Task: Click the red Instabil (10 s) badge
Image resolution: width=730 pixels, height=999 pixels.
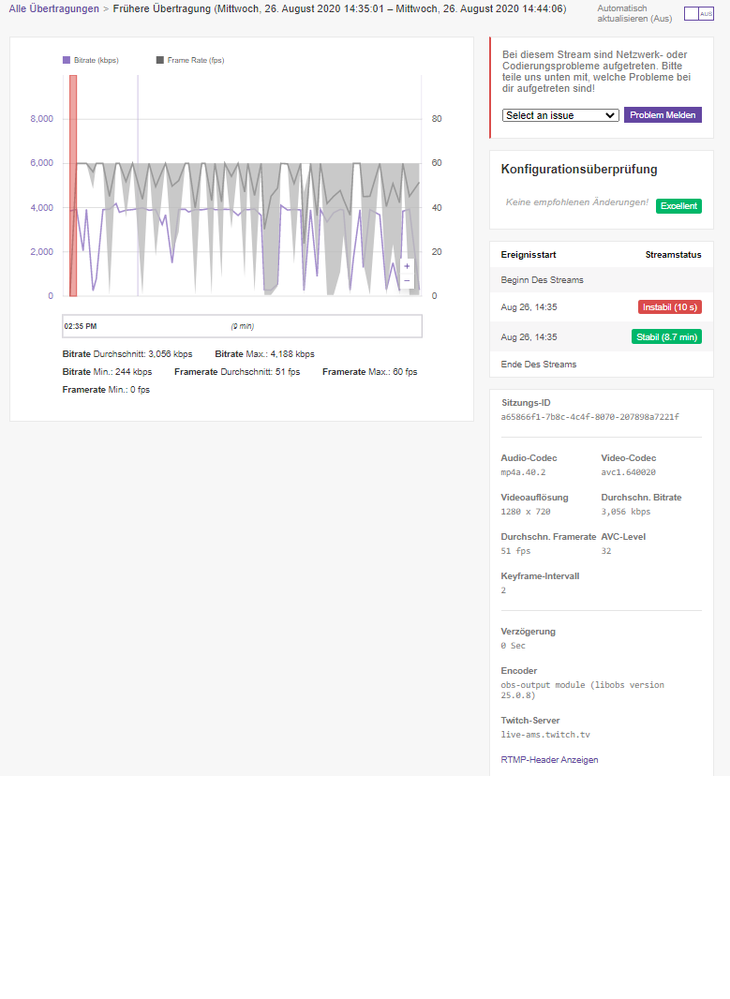Action: pyautogui.click(x=669, y=307)
